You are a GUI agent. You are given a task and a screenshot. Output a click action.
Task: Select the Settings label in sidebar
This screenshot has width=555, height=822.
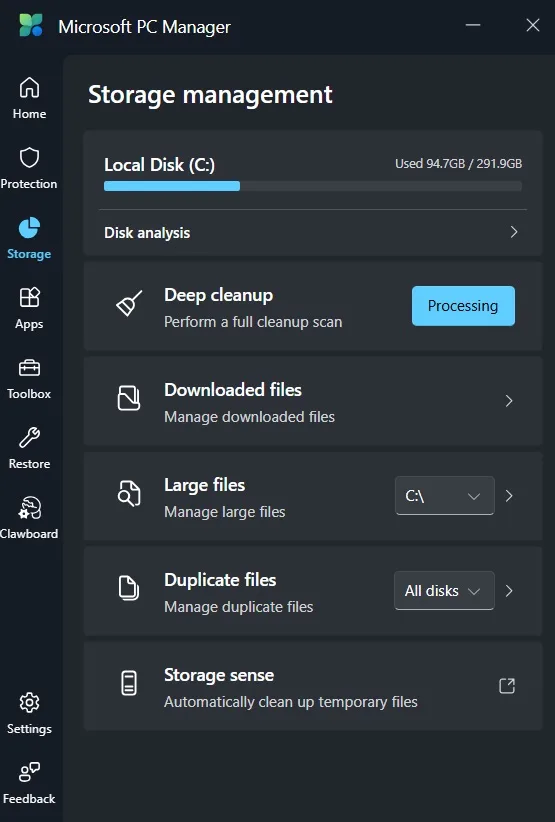click(29, 729)
